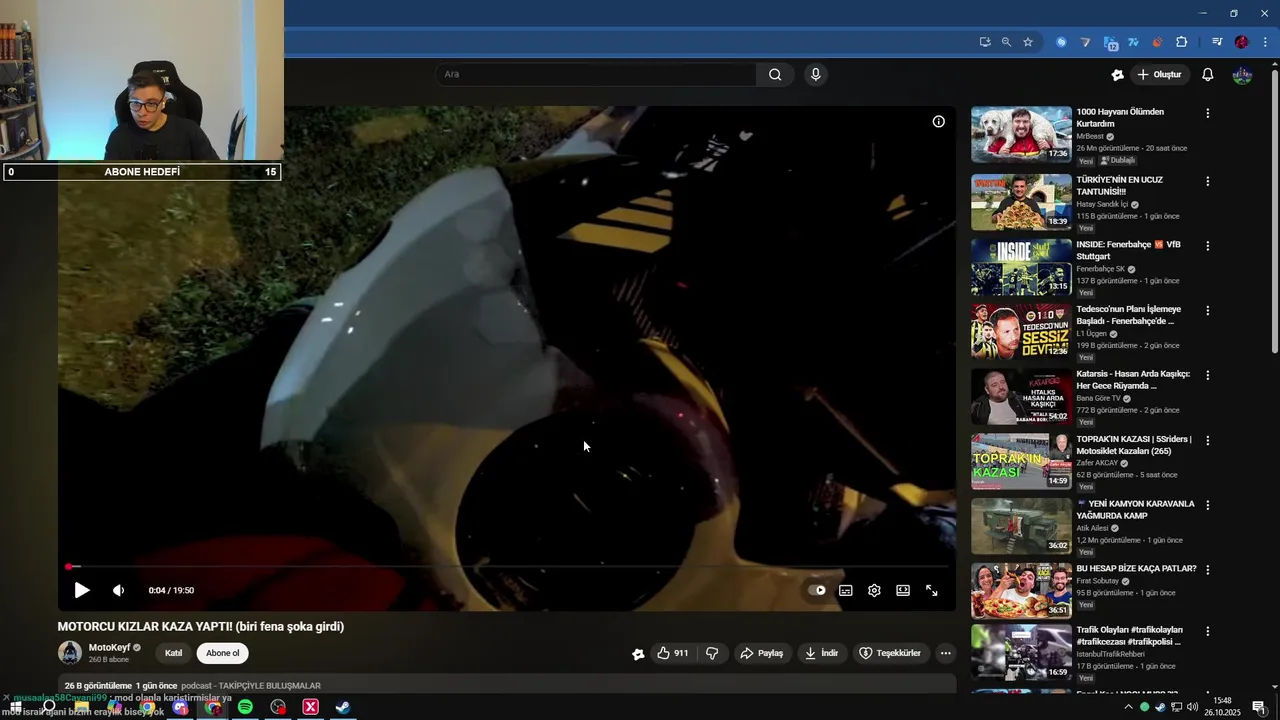The image size is (1280, 720).
Task: Play the video with the play button
Action: (82, 590)
